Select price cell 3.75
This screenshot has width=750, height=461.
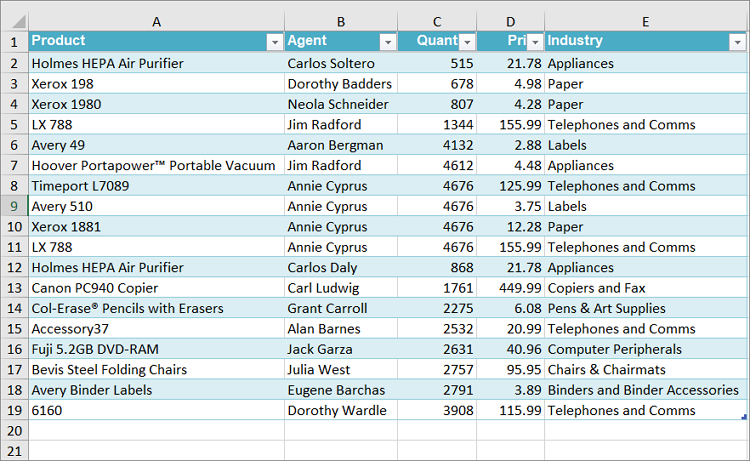coord(511,206)
